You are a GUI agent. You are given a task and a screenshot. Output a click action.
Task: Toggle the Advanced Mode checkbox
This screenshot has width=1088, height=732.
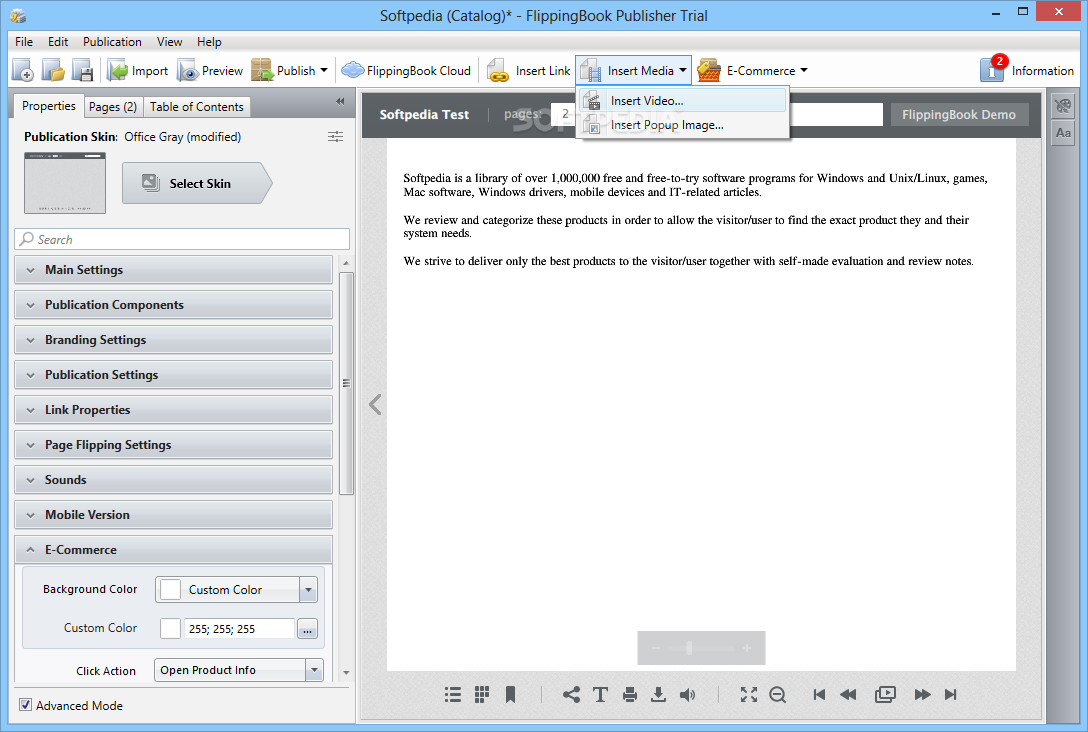26,705
